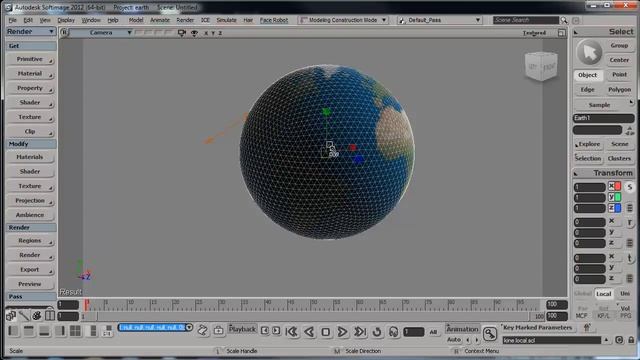Click the red current-frame timeline marker
The image size is (640, 360).
pyautogui.click(x=87, y=304)
